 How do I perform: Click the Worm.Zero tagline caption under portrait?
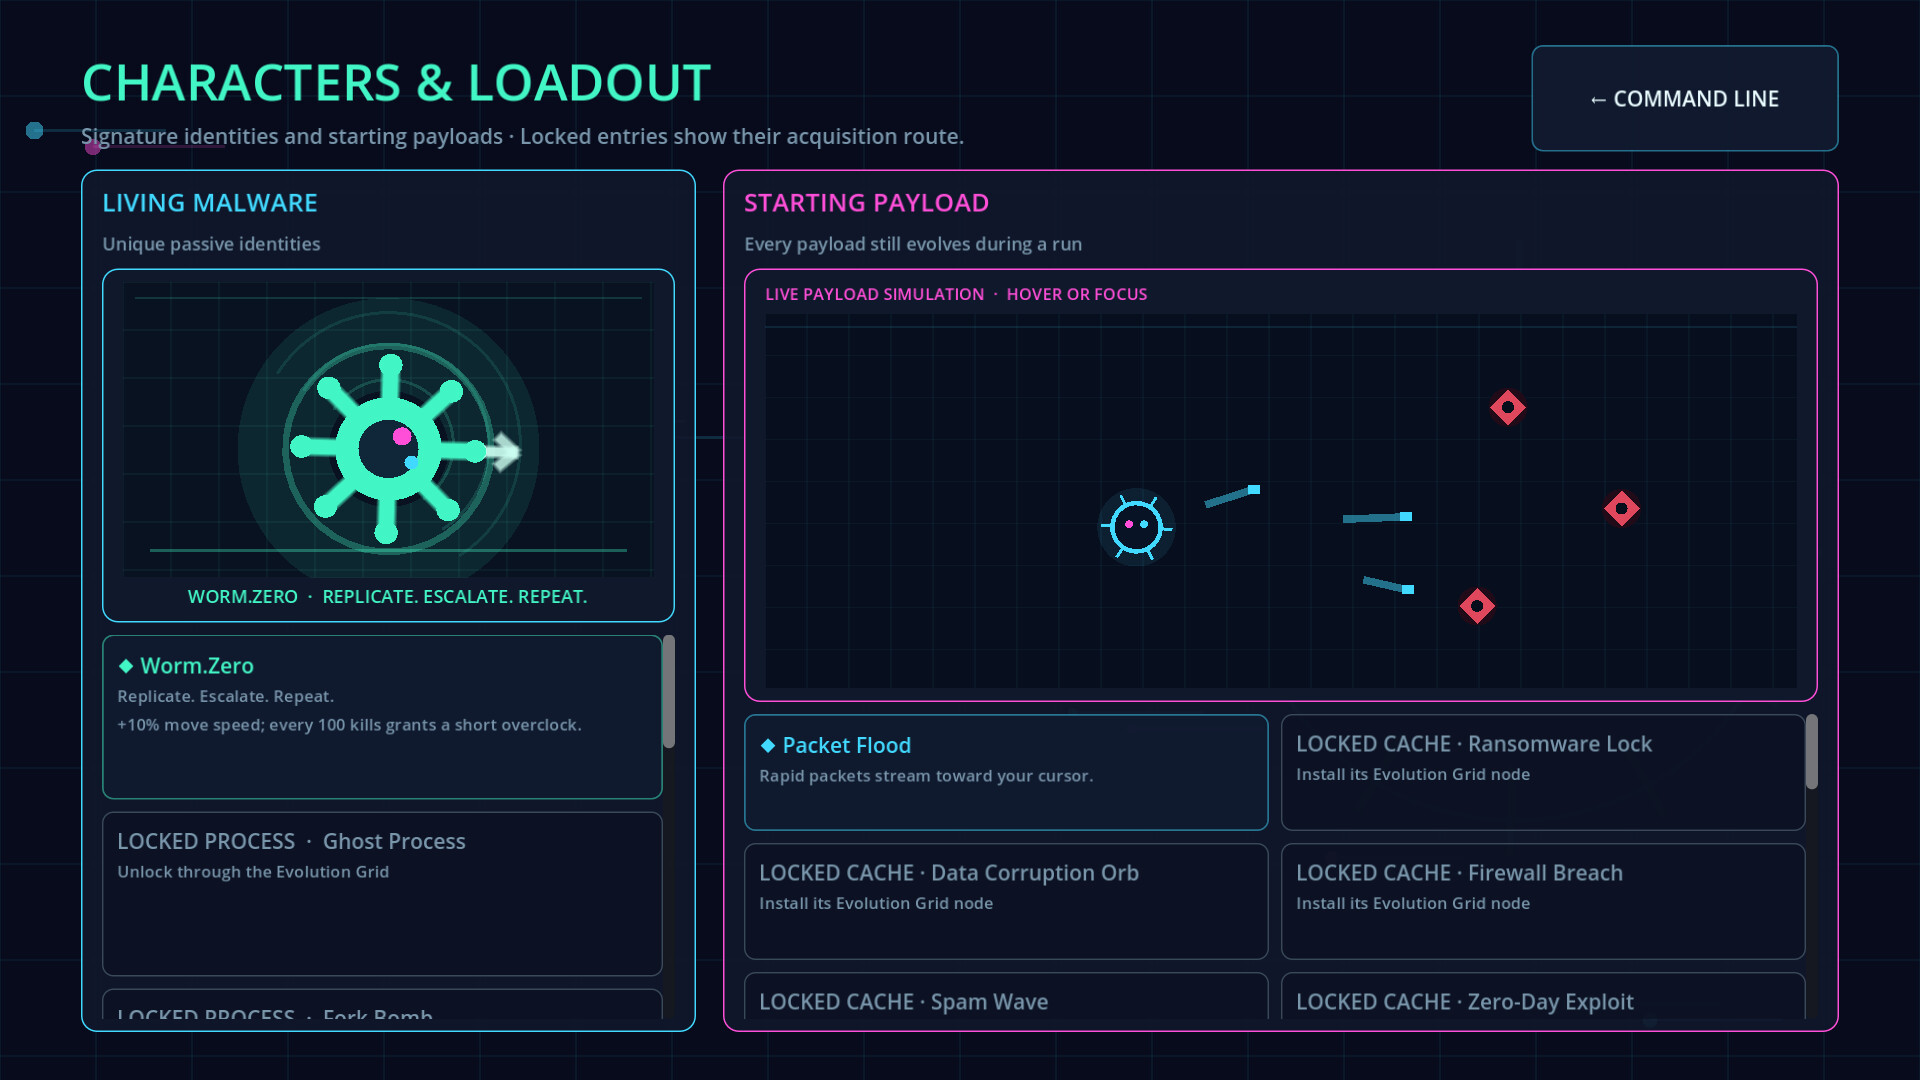pyautogui.click(x=387, y=597)
